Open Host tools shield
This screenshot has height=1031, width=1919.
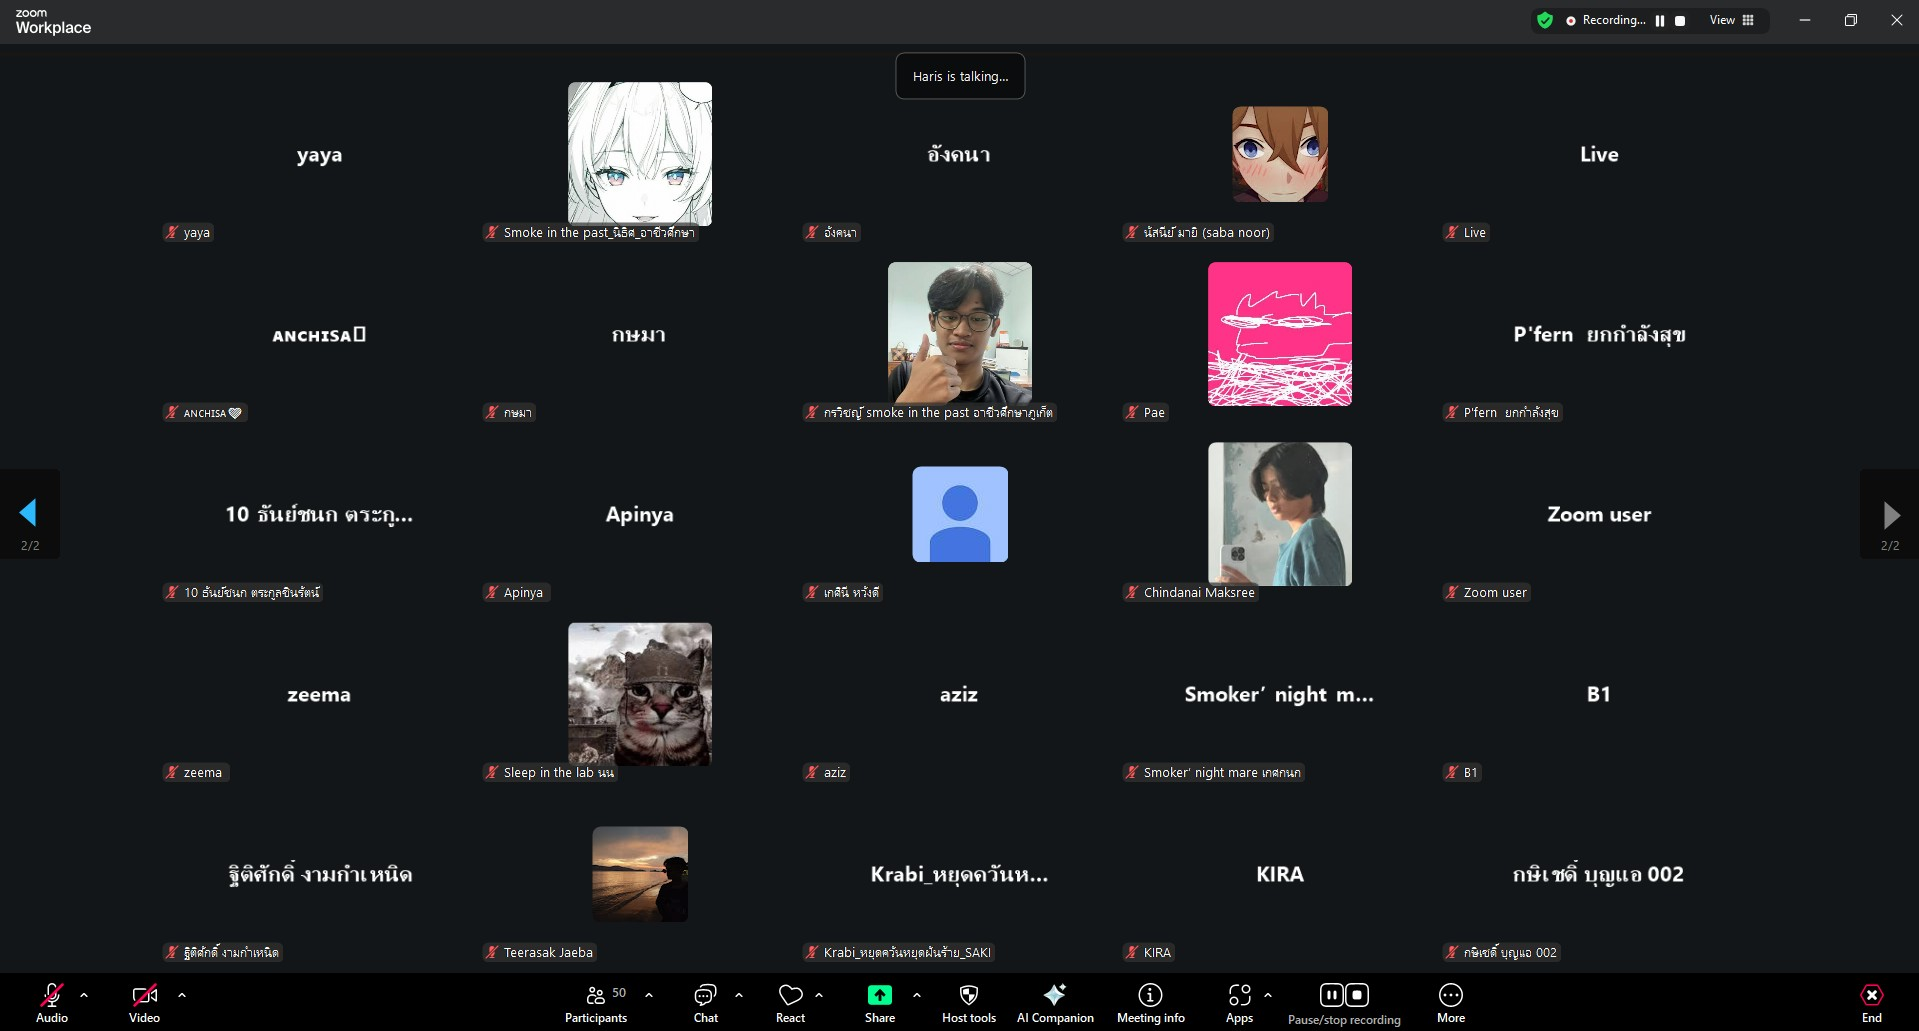pos(968,1003)
